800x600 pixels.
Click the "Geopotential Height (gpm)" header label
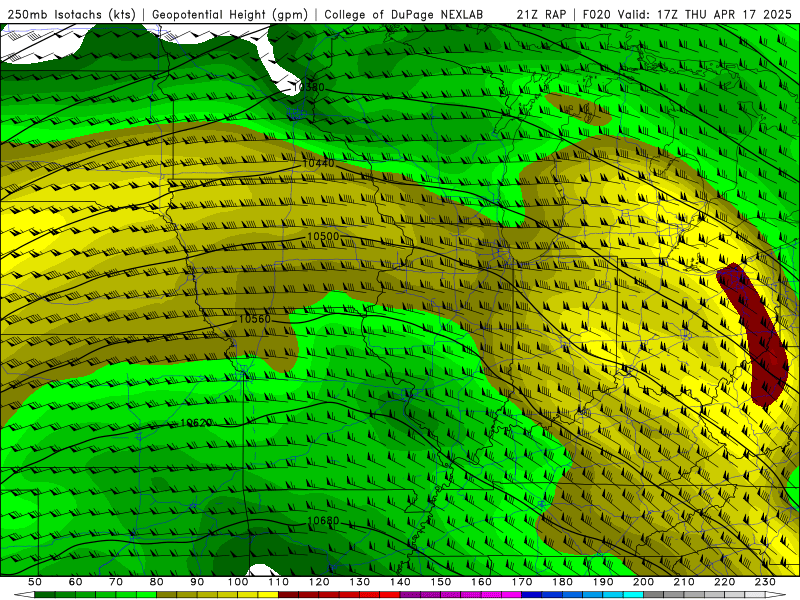230,14
